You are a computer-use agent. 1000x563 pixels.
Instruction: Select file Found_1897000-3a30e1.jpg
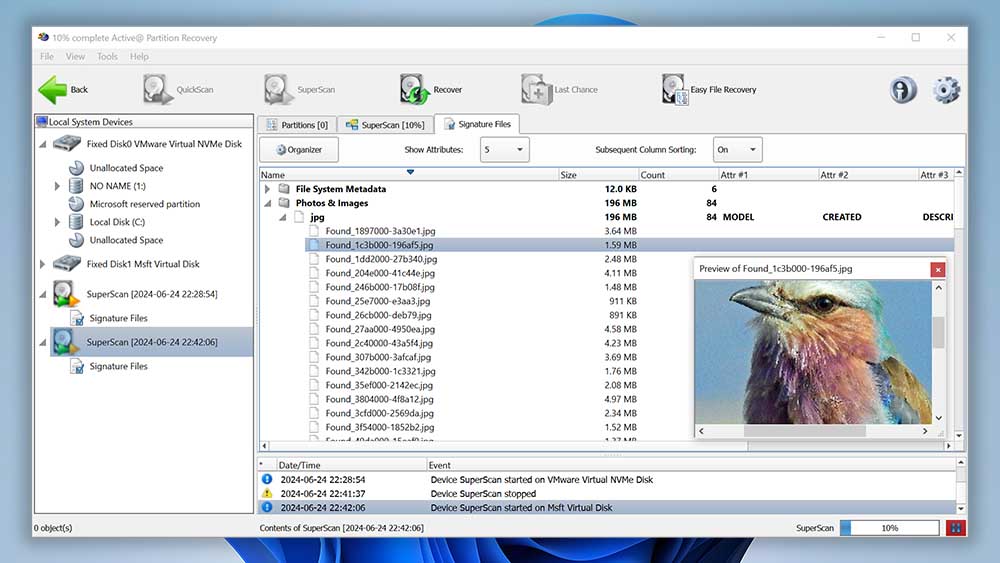(380, 231)
